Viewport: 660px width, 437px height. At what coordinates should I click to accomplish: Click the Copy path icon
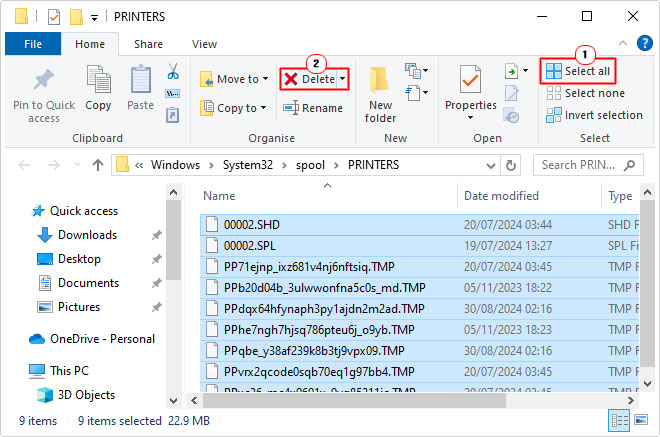pos(173,93)
